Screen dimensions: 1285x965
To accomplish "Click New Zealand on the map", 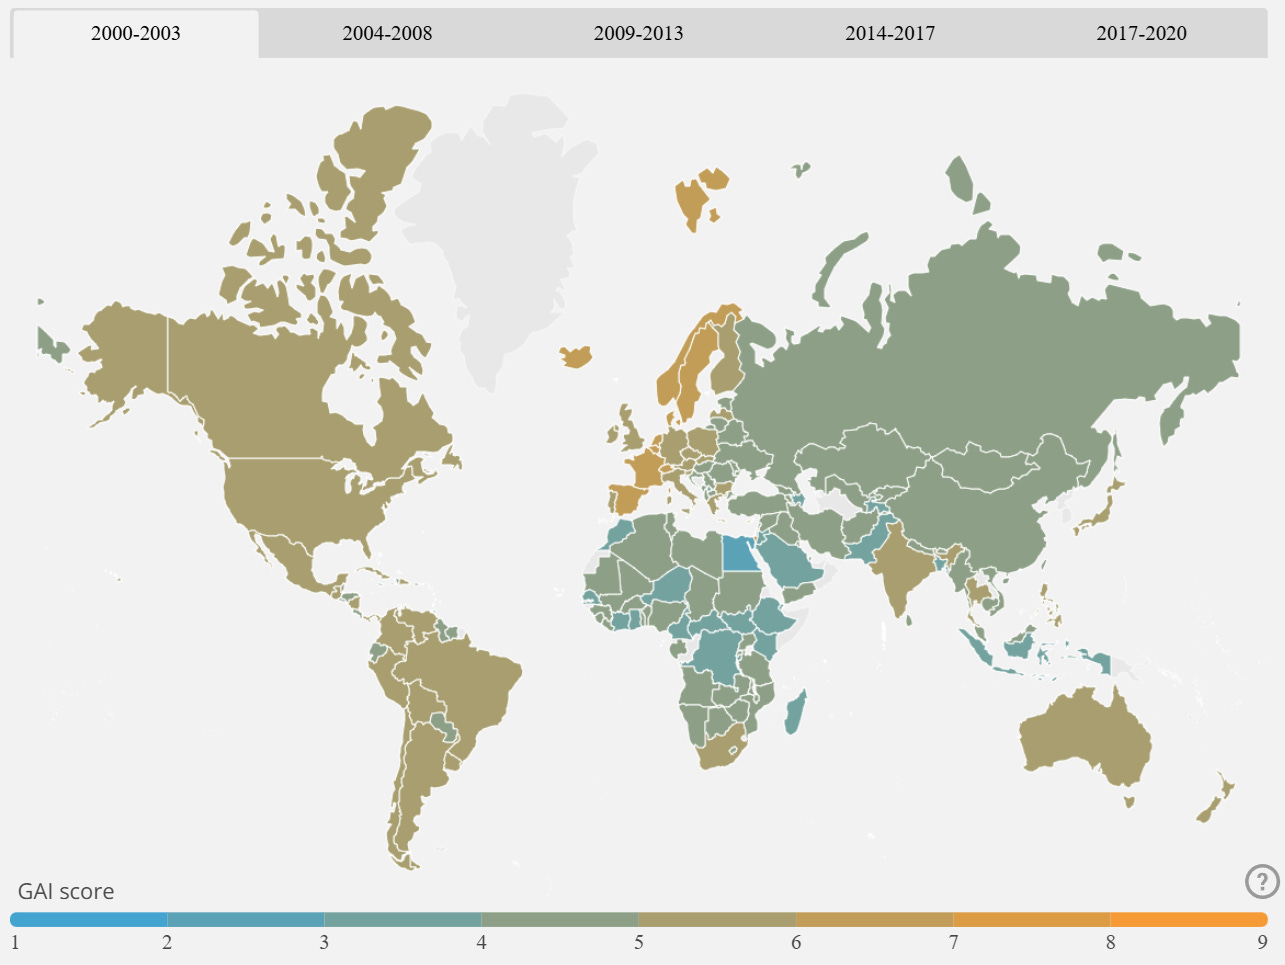I will click(1217, 797).
